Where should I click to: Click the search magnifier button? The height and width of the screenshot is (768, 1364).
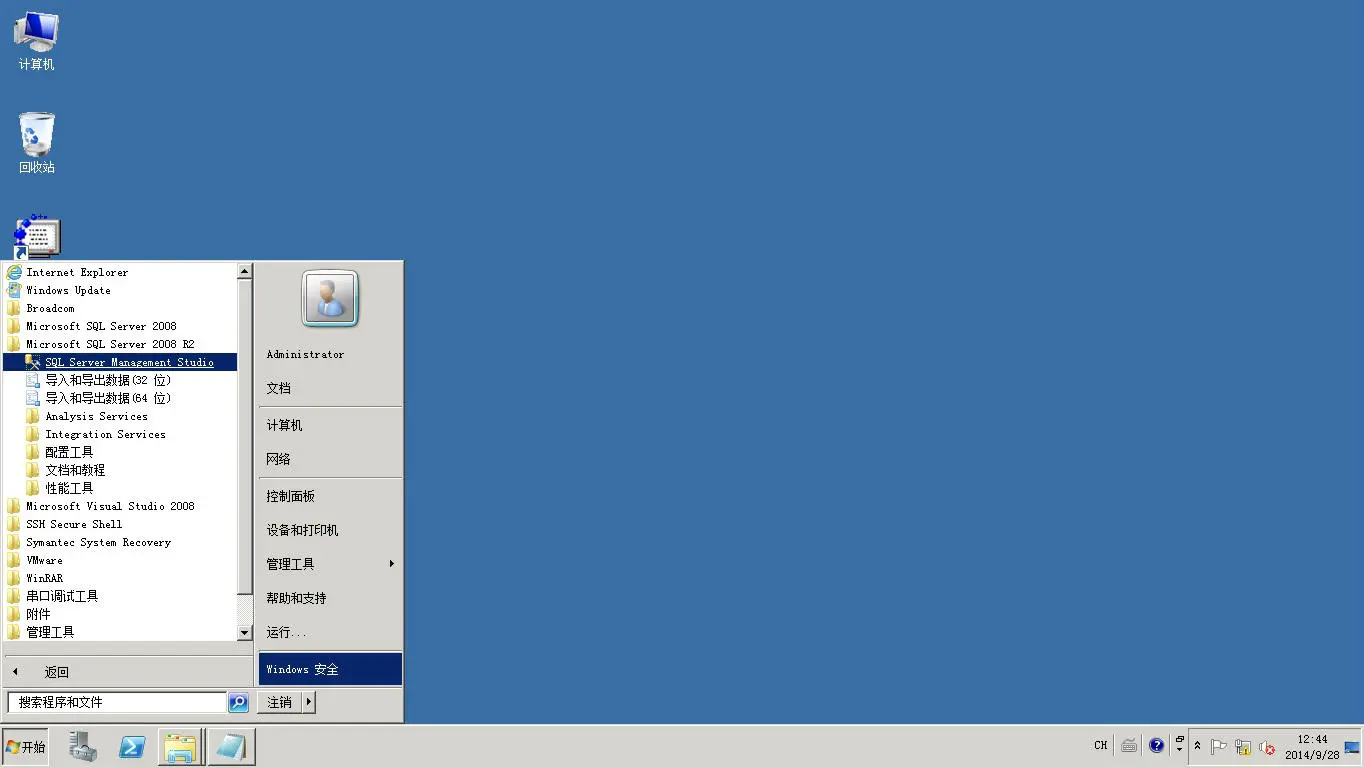[238, 702]
